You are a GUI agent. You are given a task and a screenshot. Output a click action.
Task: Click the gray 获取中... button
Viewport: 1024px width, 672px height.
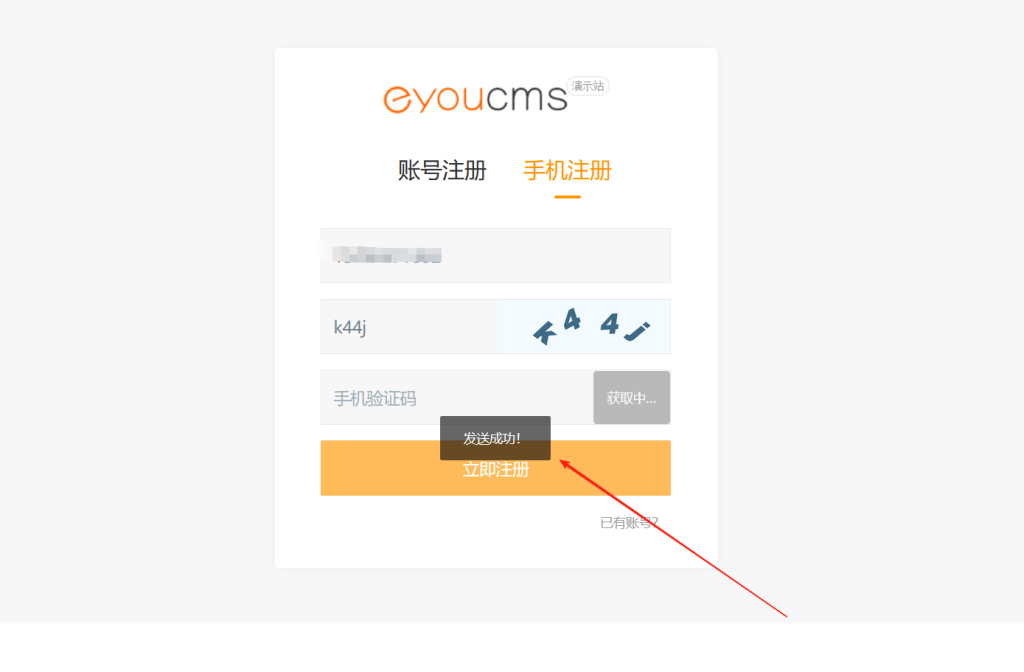(x=632, y=398)
